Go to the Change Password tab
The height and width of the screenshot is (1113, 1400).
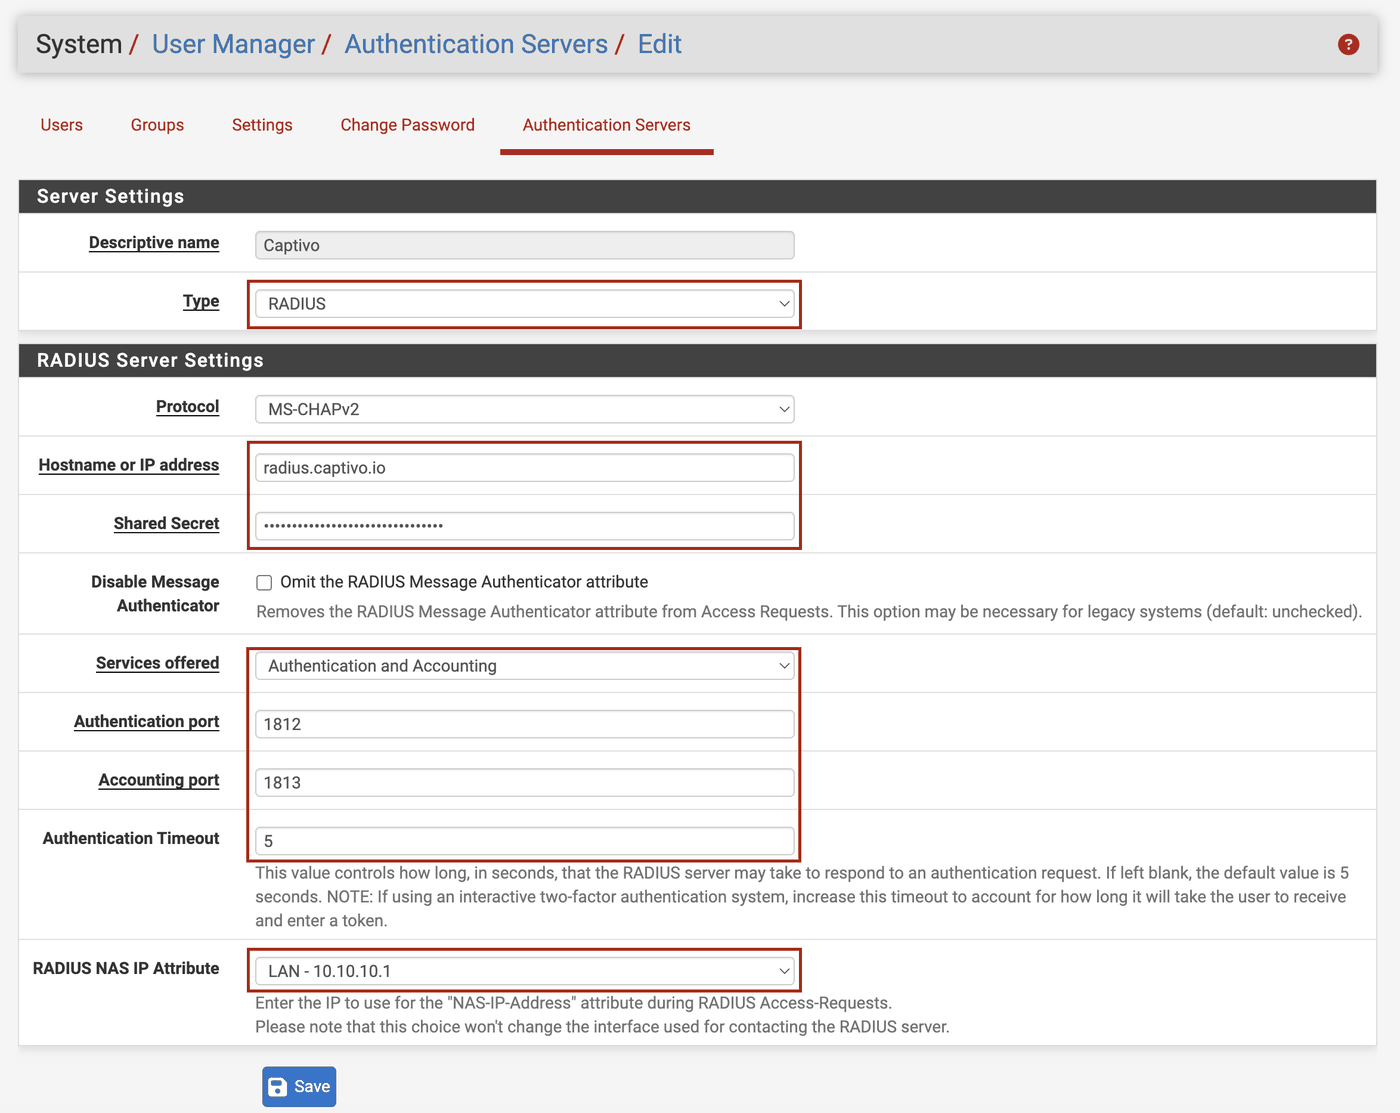tap(408, 125)
